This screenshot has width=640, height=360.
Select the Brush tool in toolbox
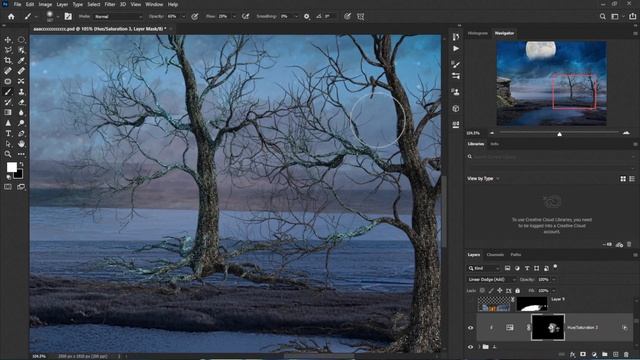point(8,92)
